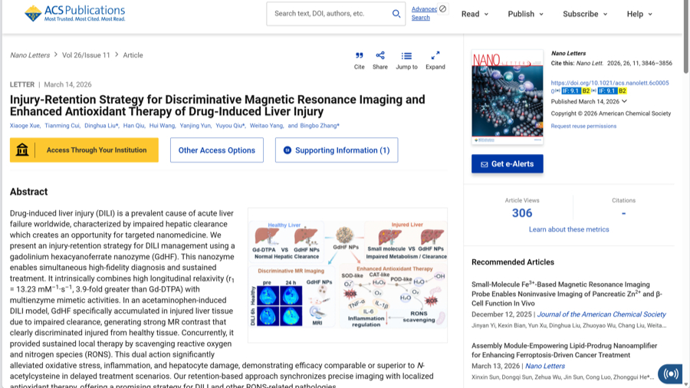The width and height of the screenshot is (690, 388).
Task: Open Supporting Information (1)
Action: pyautogui.click(x=337, y=150)
